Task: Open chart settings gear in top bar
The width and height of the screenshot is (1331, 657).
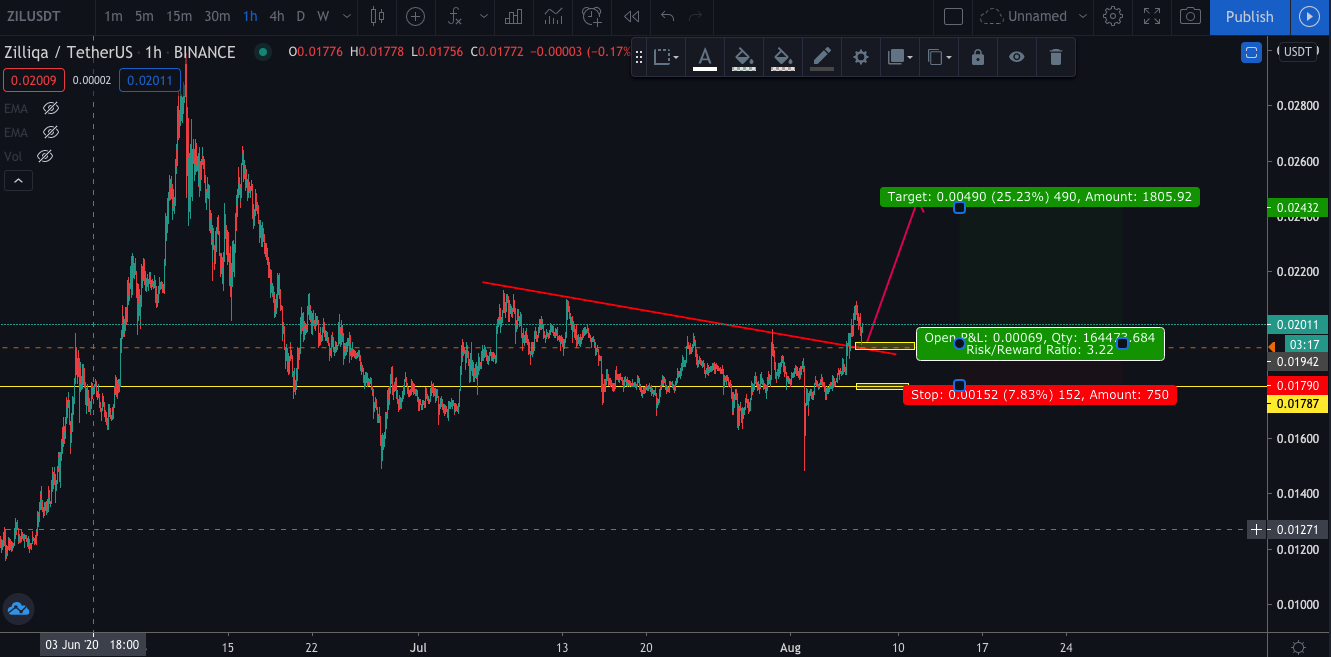Action: coord(1113,16)
